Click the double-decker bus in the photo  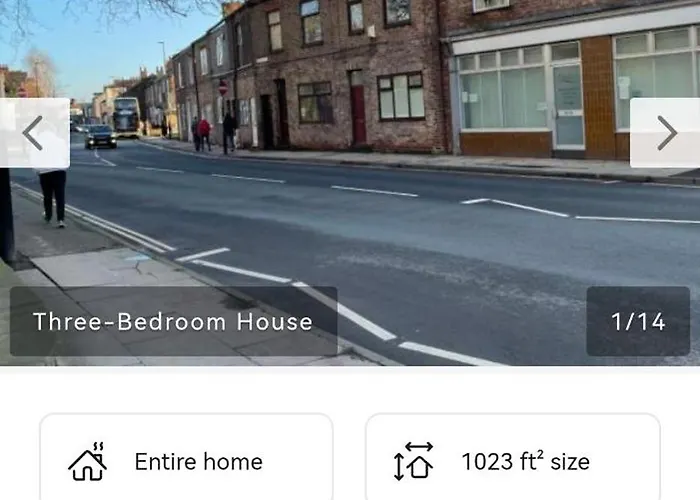coord(127,117)
